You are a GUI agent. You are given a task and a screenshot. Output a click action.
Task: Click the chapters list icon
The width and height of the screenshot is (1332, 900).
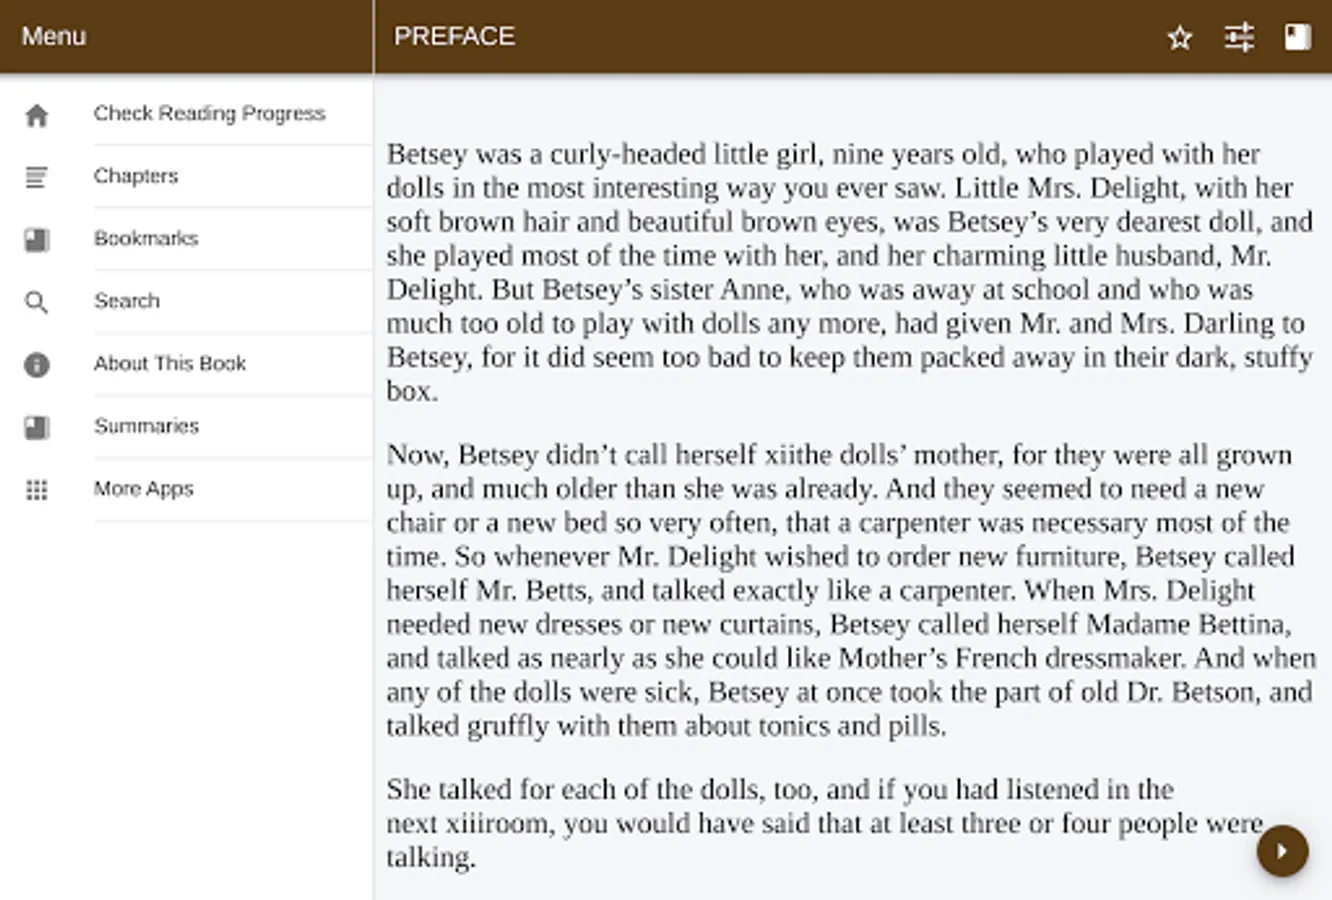[x=37, y=177]
